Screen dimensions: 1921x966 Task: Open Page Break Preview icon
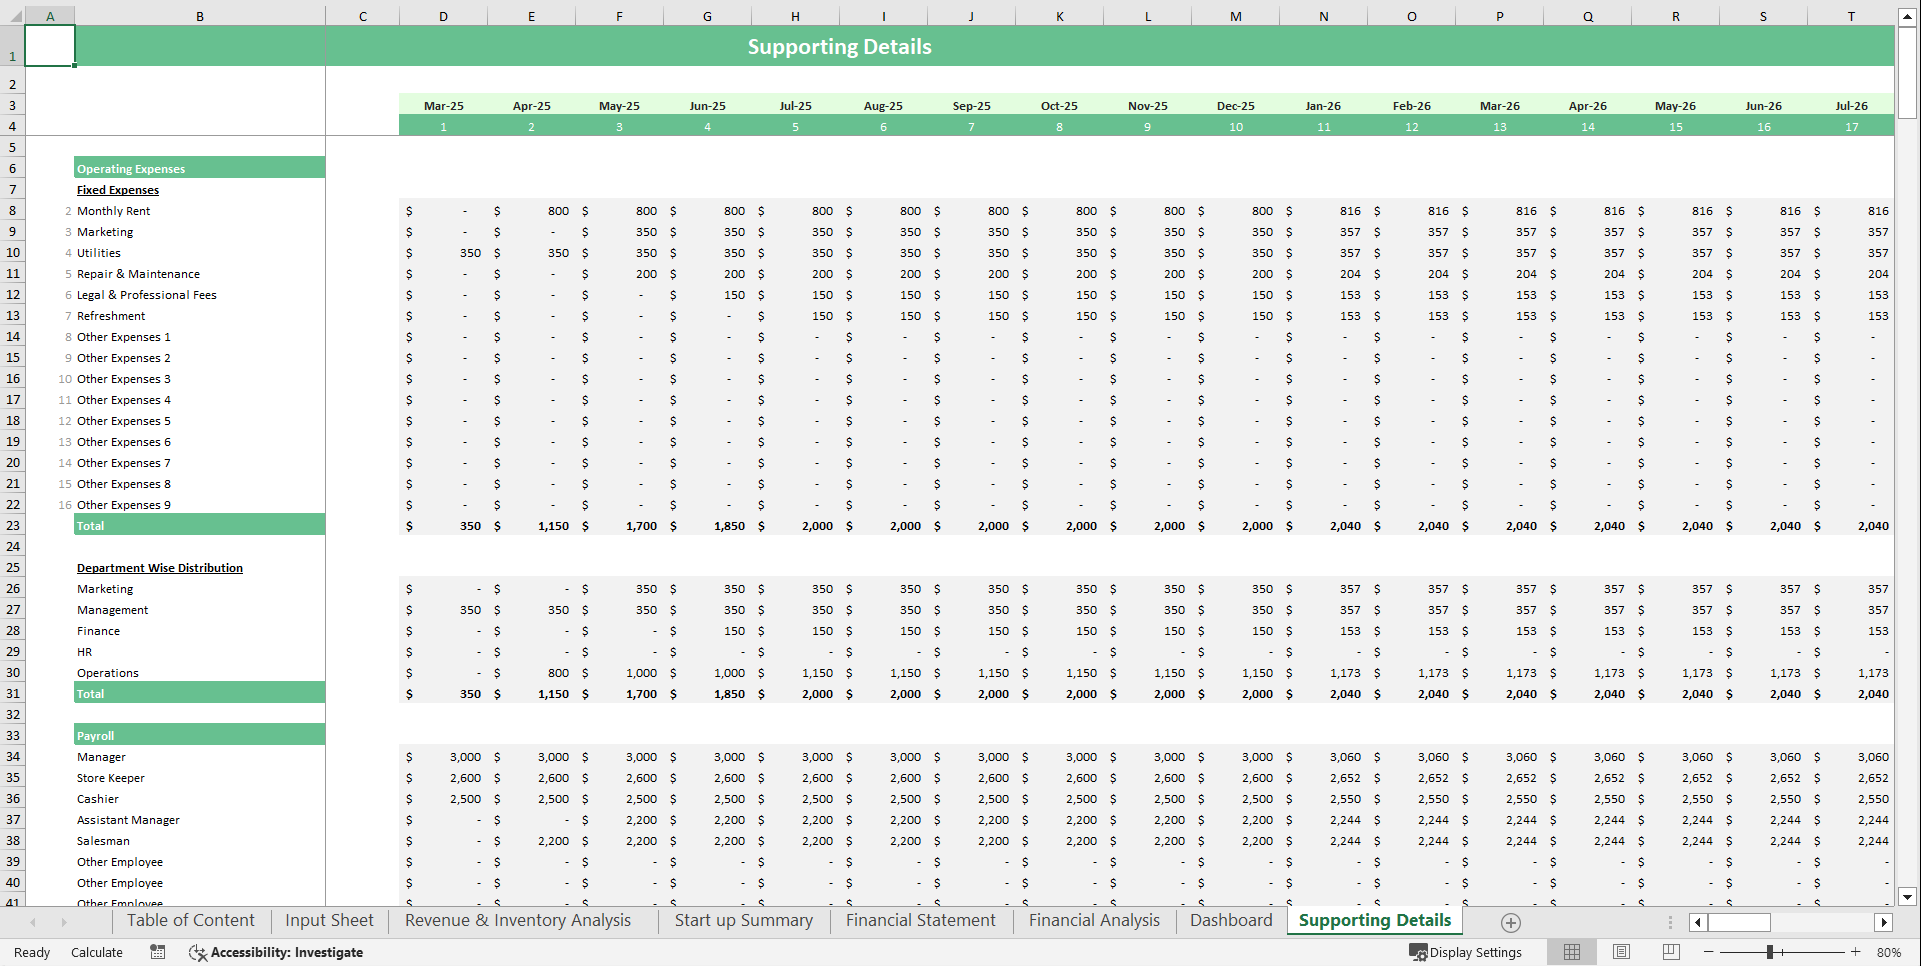coord(1669,952)
